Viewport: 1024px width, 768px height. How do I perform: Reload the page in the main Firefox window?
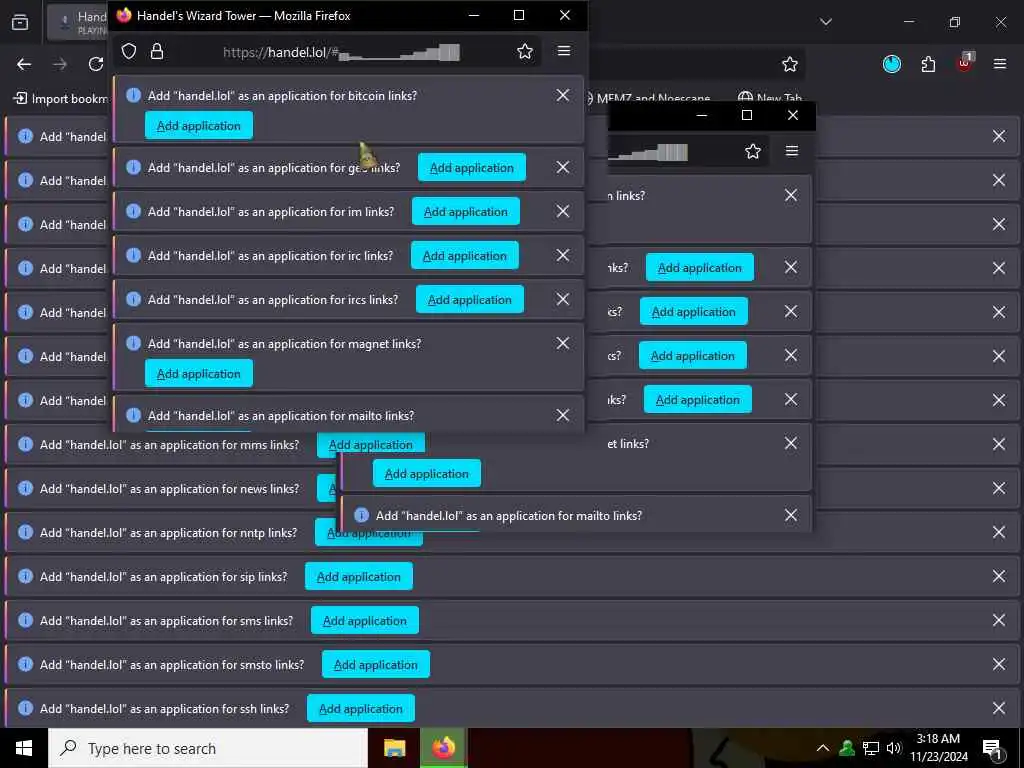tap(96, 64)
